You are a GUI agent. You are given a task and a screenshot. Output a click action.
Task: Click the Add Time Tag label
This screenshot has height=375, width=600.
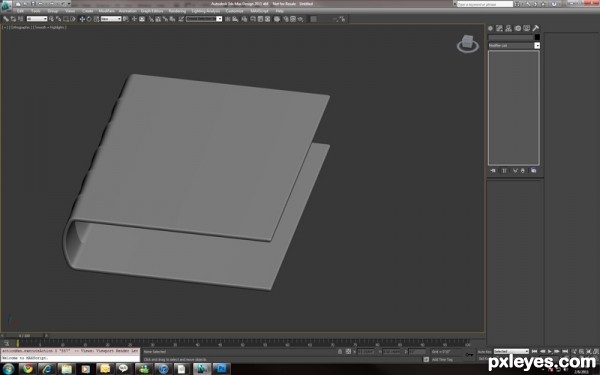[442, 359]
